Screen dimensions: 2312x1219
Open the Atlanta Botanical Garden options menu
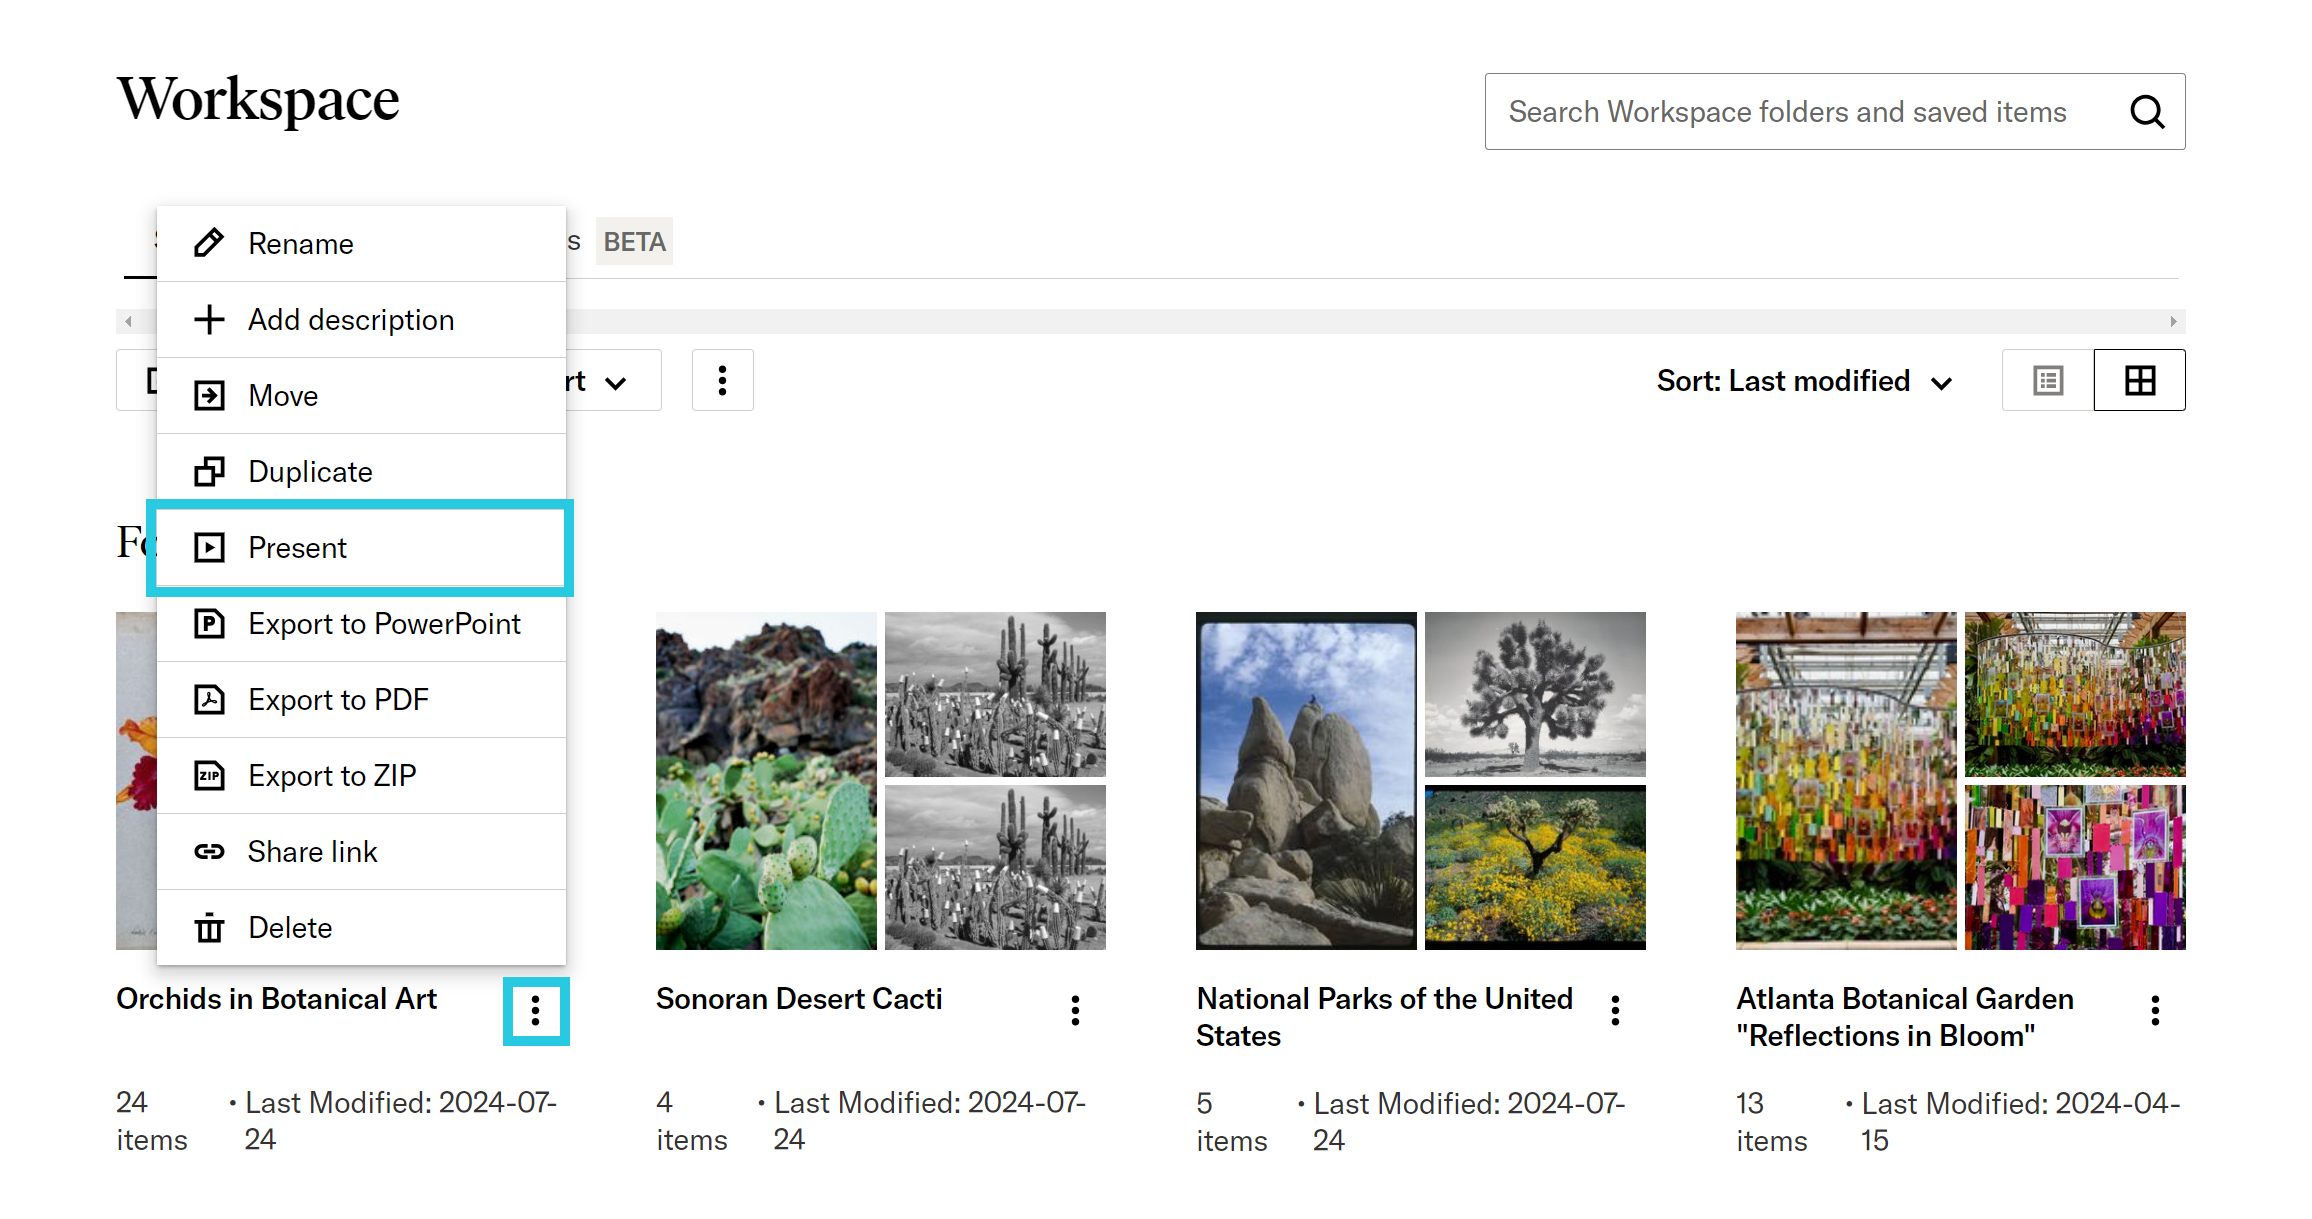pos(2155,1011)
